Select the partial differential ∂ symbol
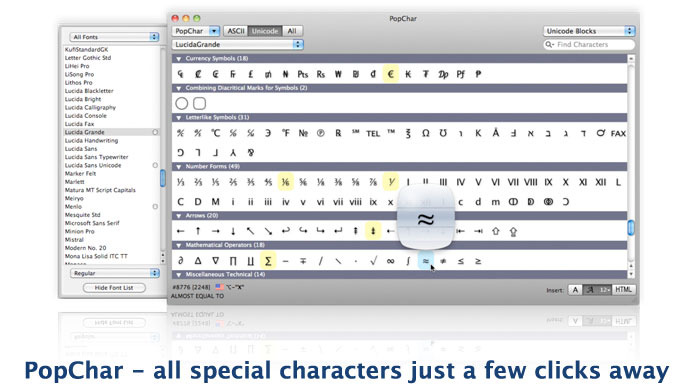The height and width of the screenshot is (384, 694). click(x=180, y=261)
